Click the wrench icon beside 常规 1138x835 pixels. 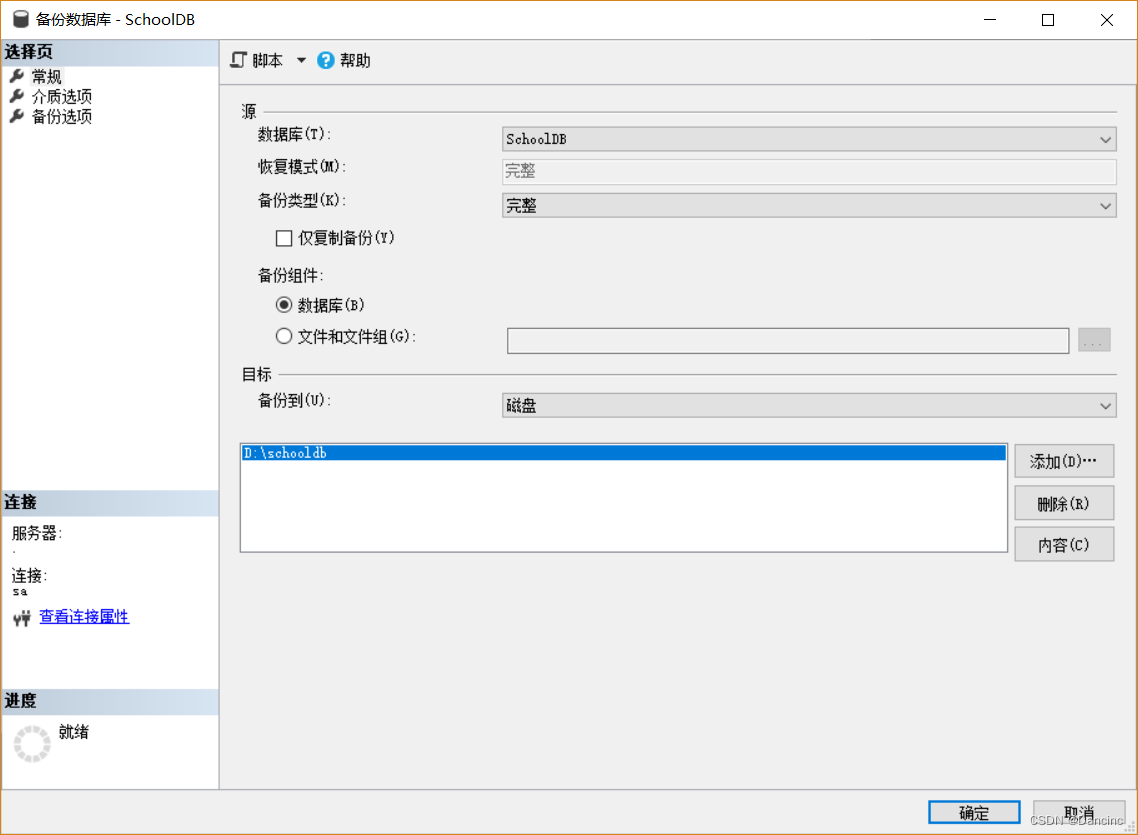[x=17, y=76]
